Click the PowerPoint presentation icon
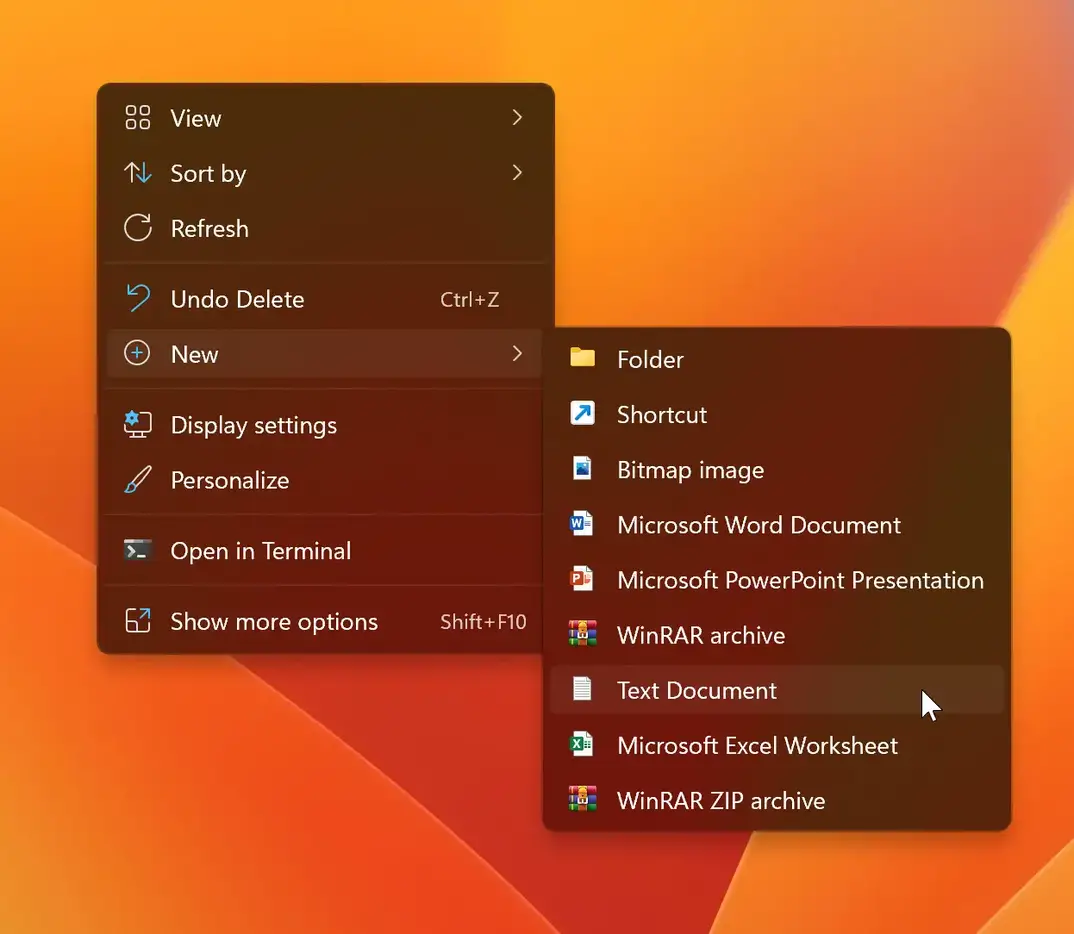 pyautogui.click(x=582, y=579)
